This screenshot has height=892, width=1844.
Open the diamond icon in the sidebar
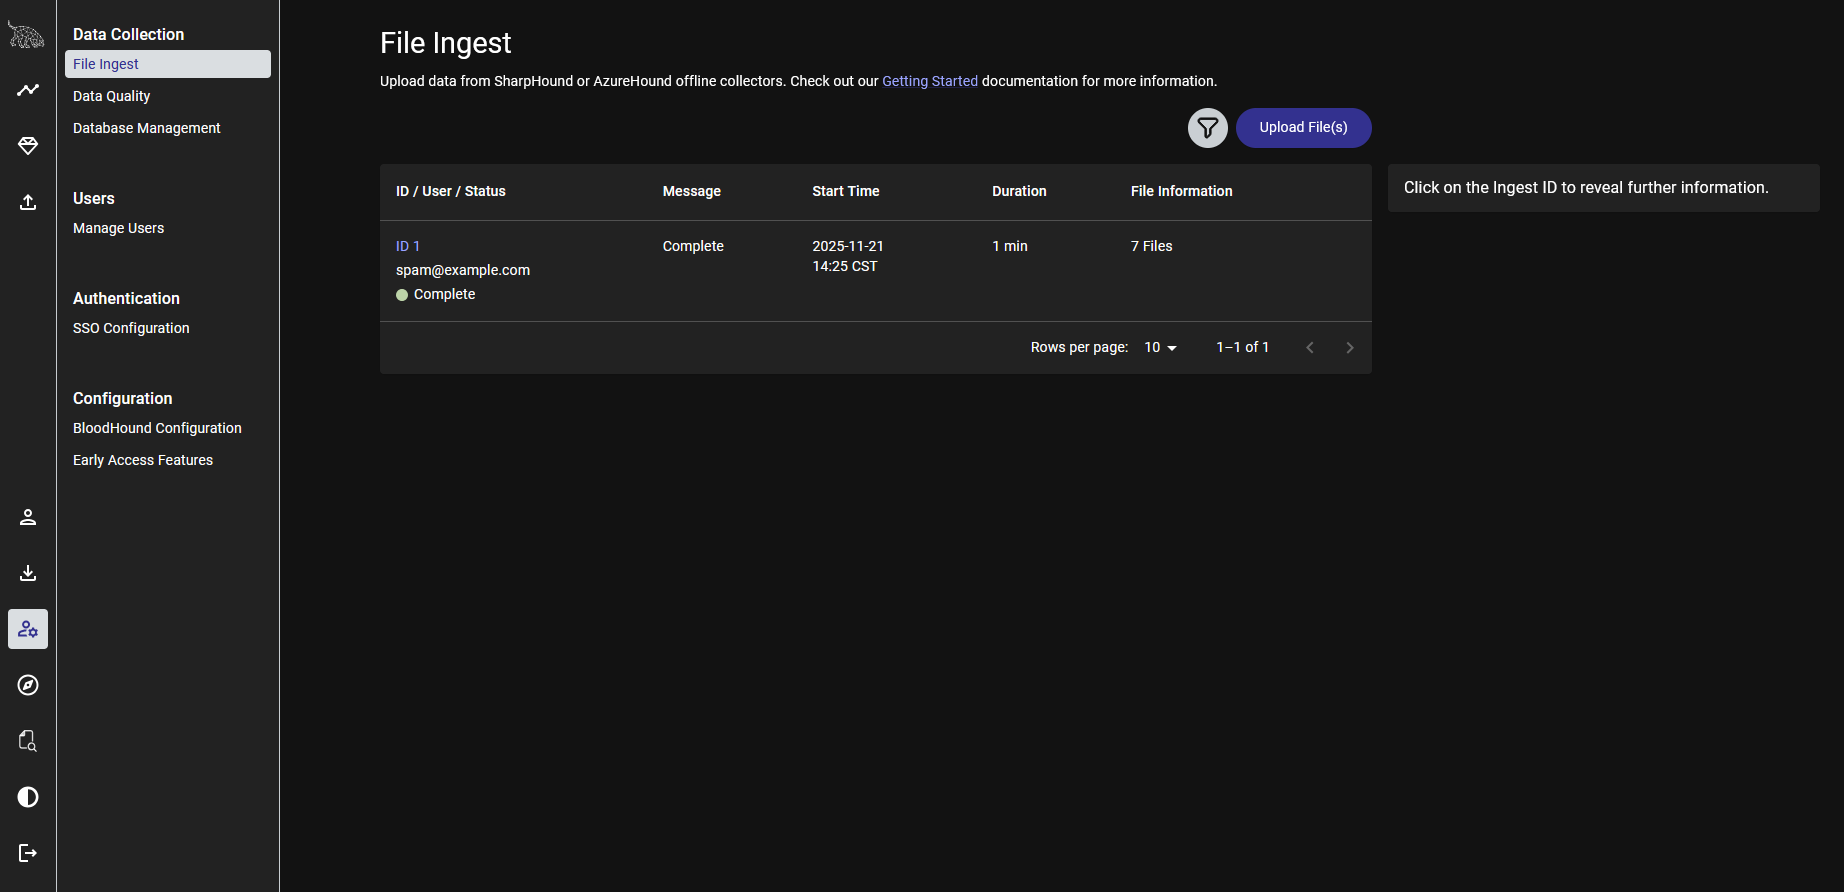[28, 146]
